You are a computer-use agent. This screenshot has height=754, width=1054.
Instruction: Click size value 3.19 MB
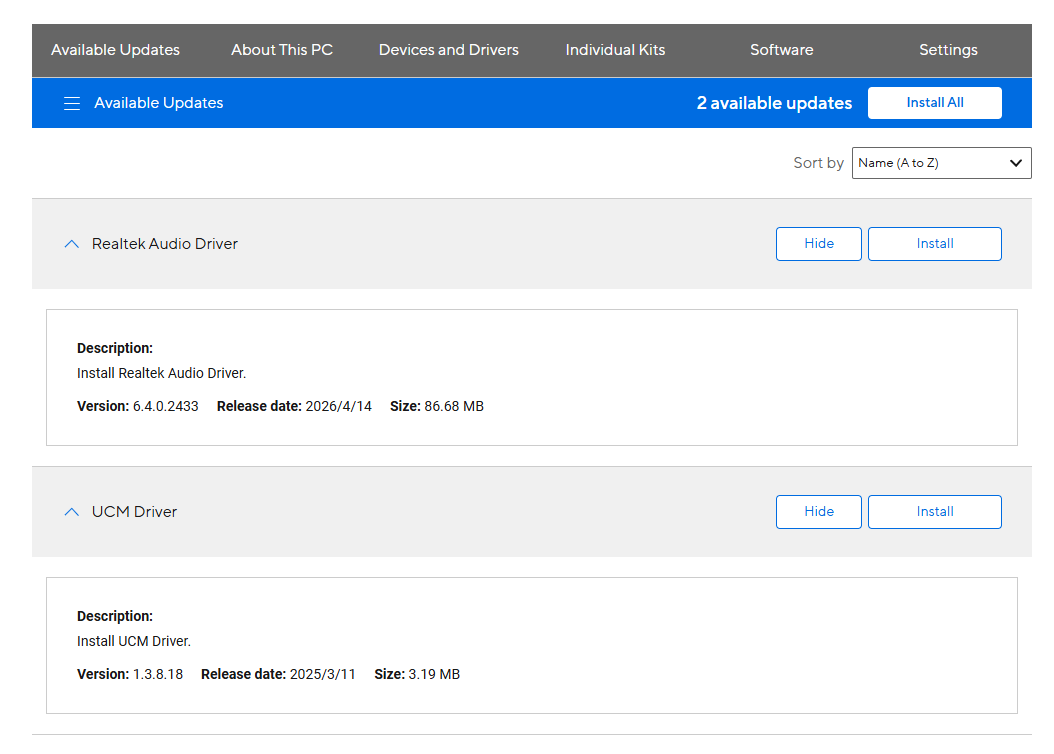pyautogui.click(x=434, y=675)
